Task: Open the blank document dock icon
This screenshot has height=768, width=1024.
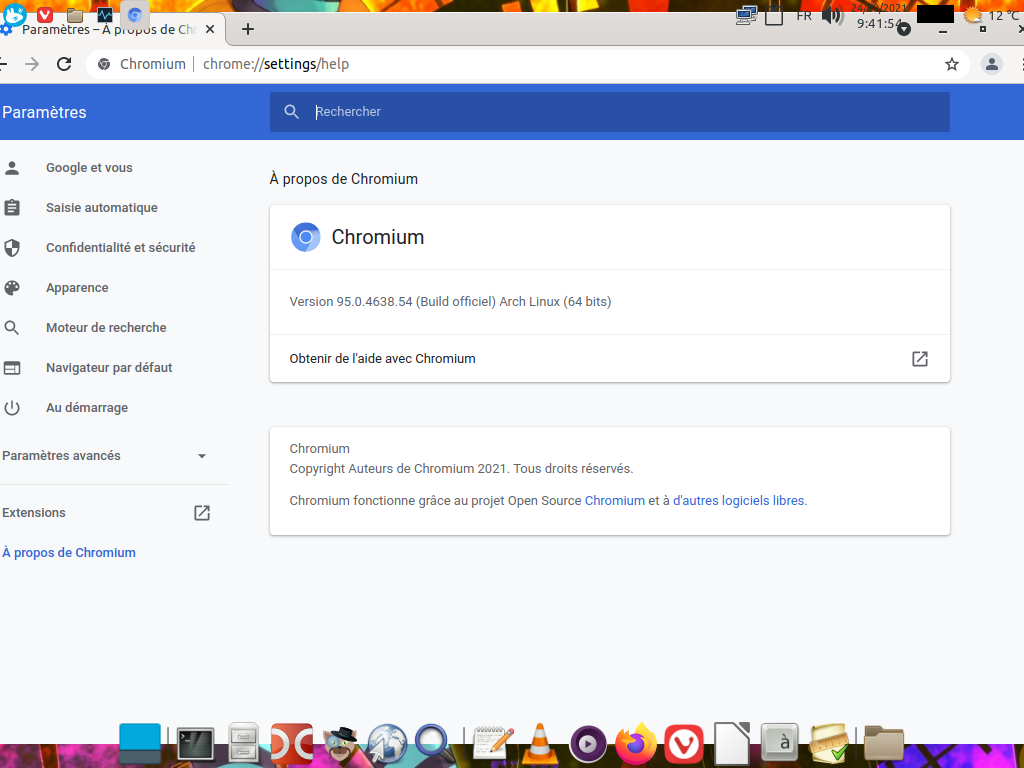Action: pos(731,743)
